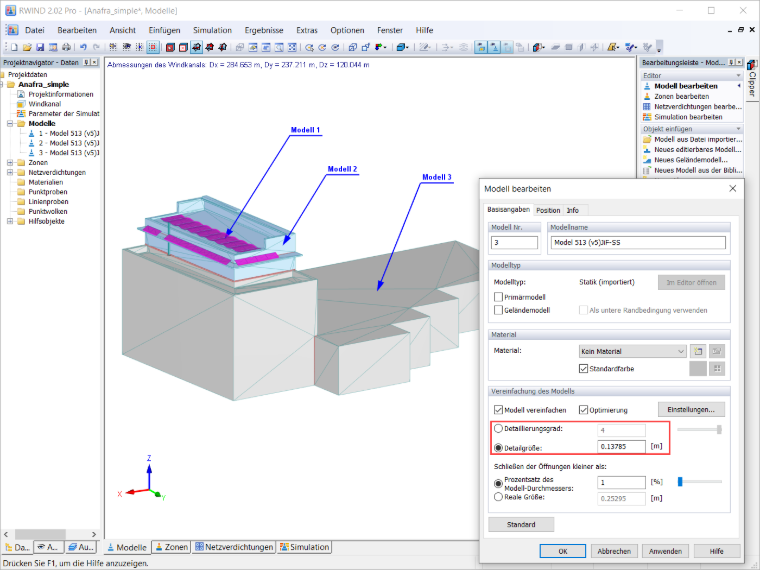Expand the Hilfsobjekte tree node
The image size is (760, 570).
10,221
